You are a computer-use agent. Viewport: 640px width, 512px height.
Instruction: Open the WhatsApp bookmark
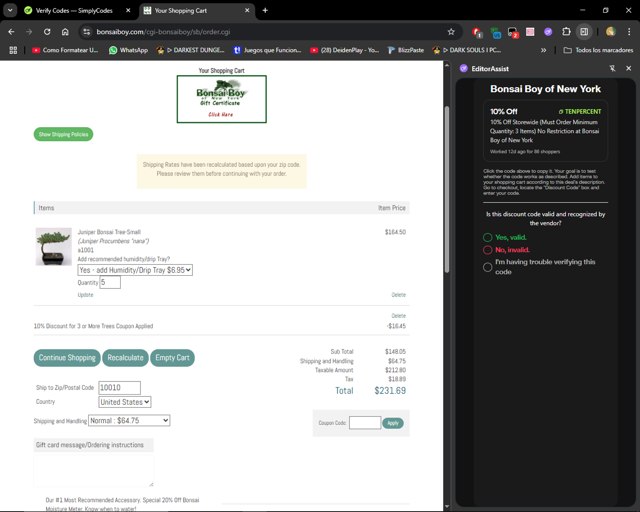[x=129, y=50]
